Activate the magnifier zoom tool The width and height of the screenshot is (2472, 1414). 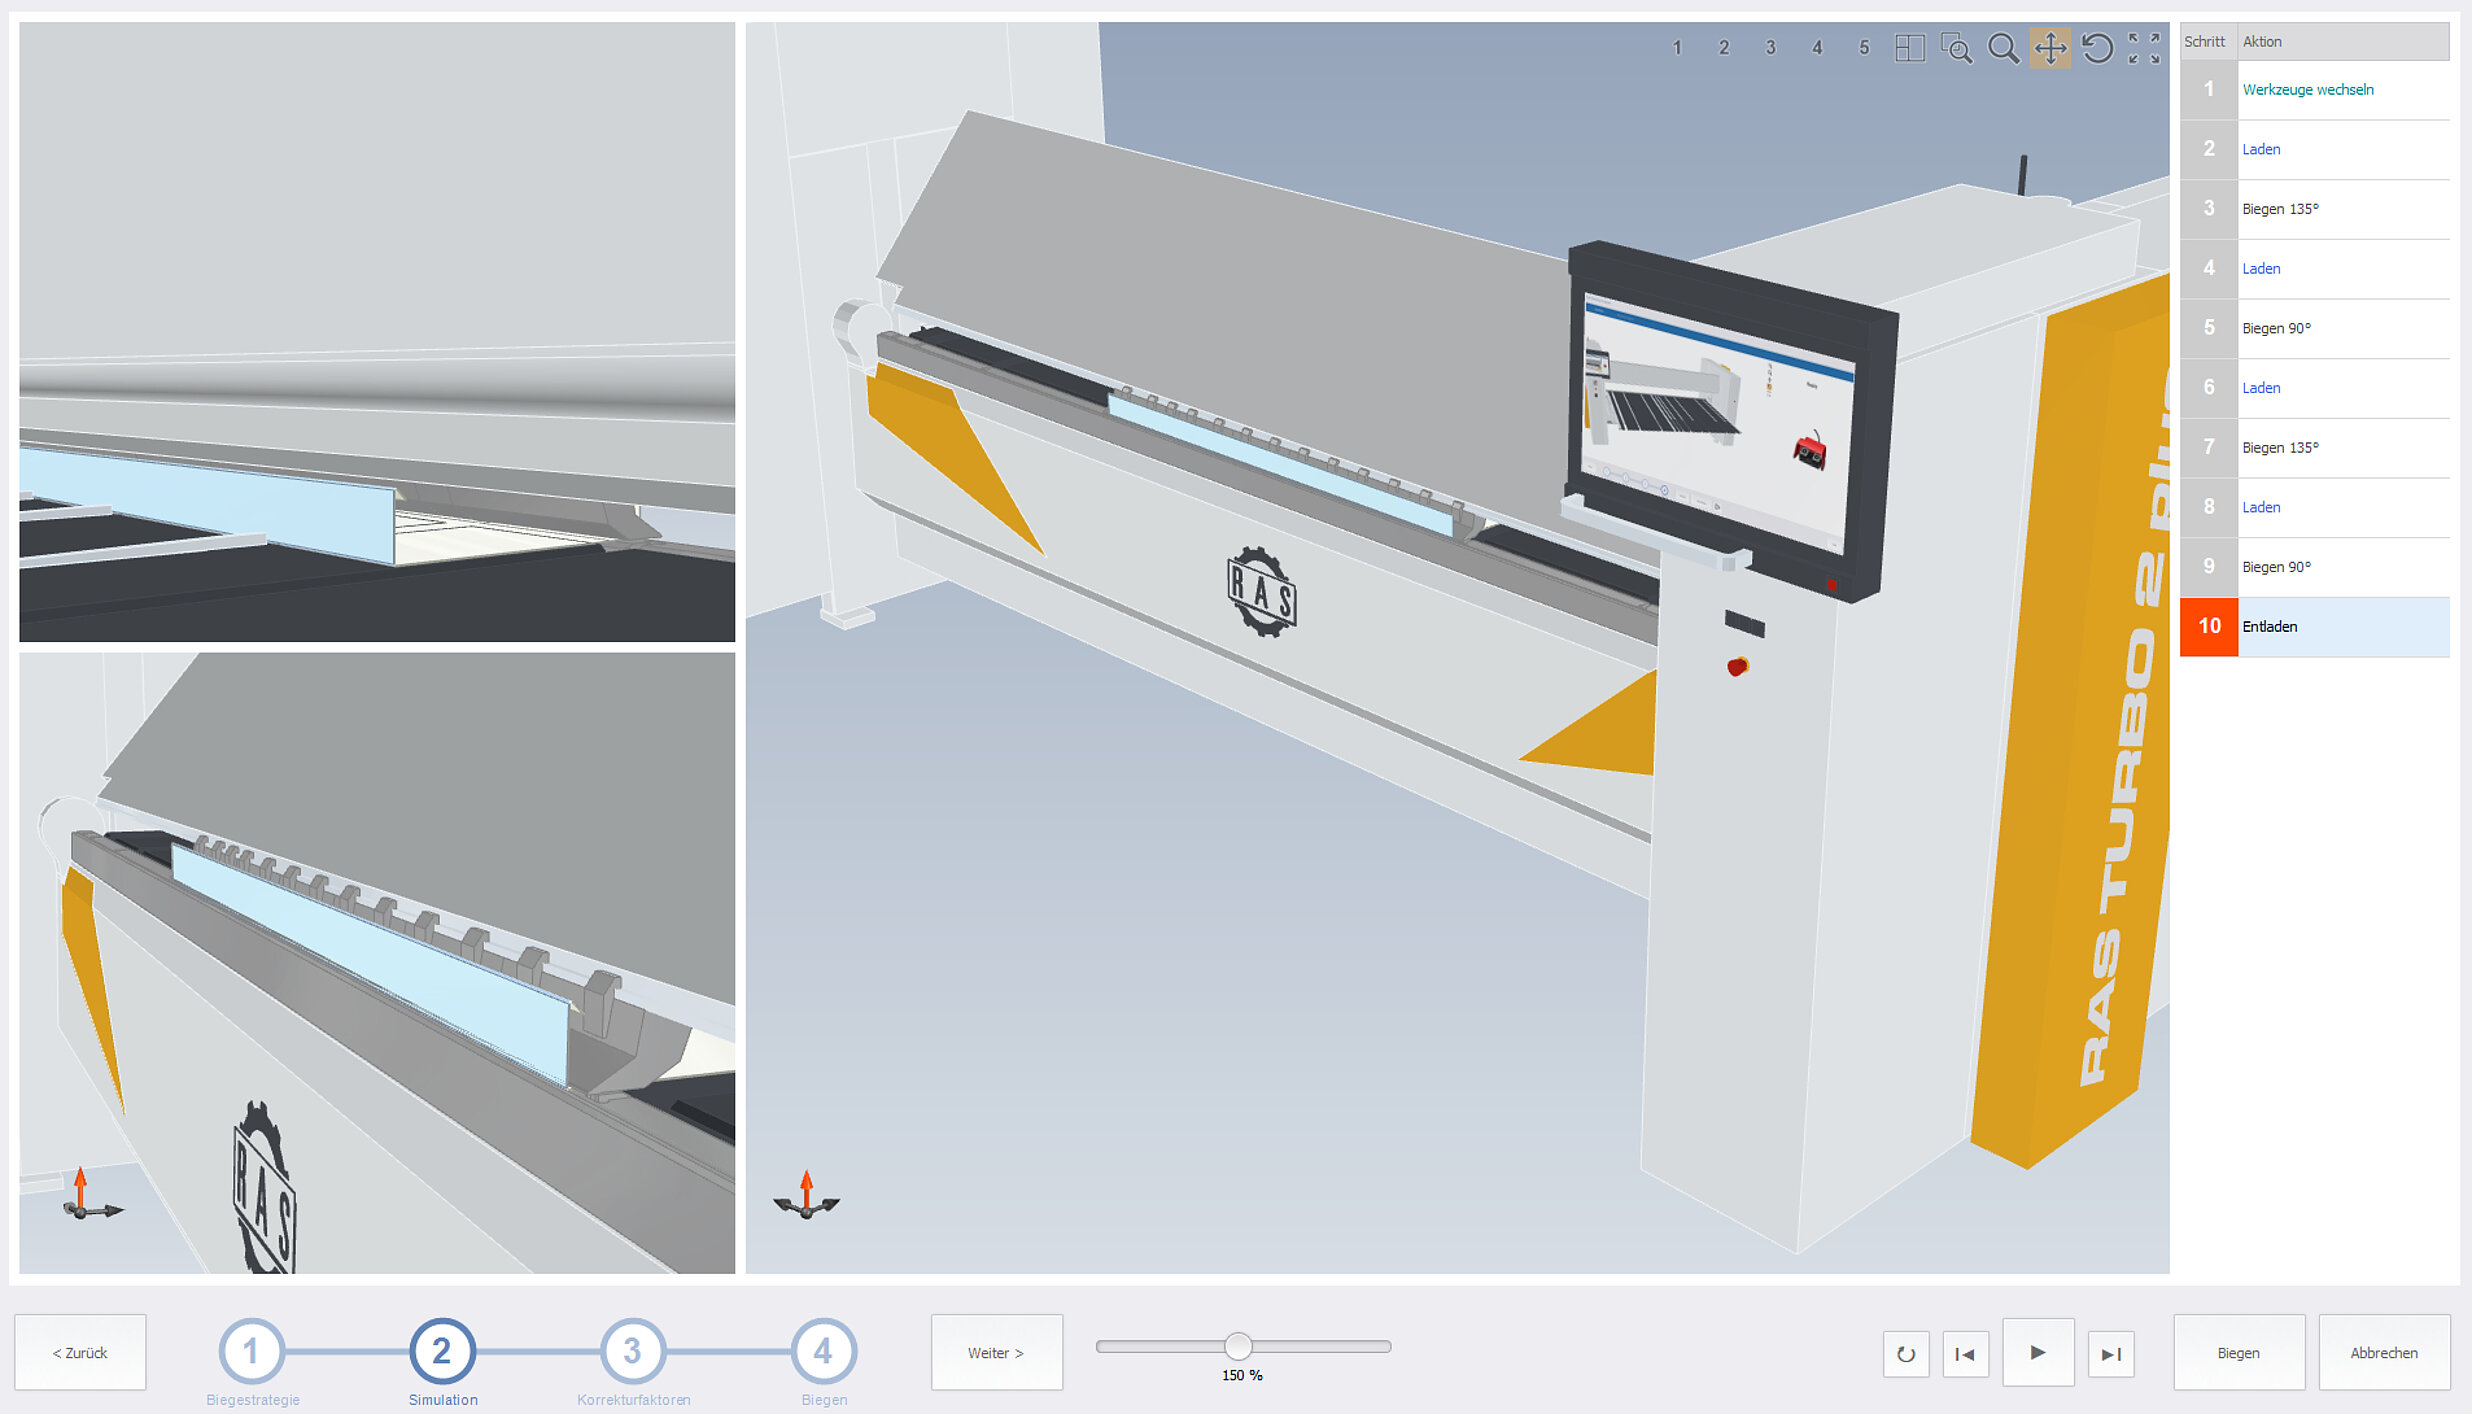(x=2003, y=48)
